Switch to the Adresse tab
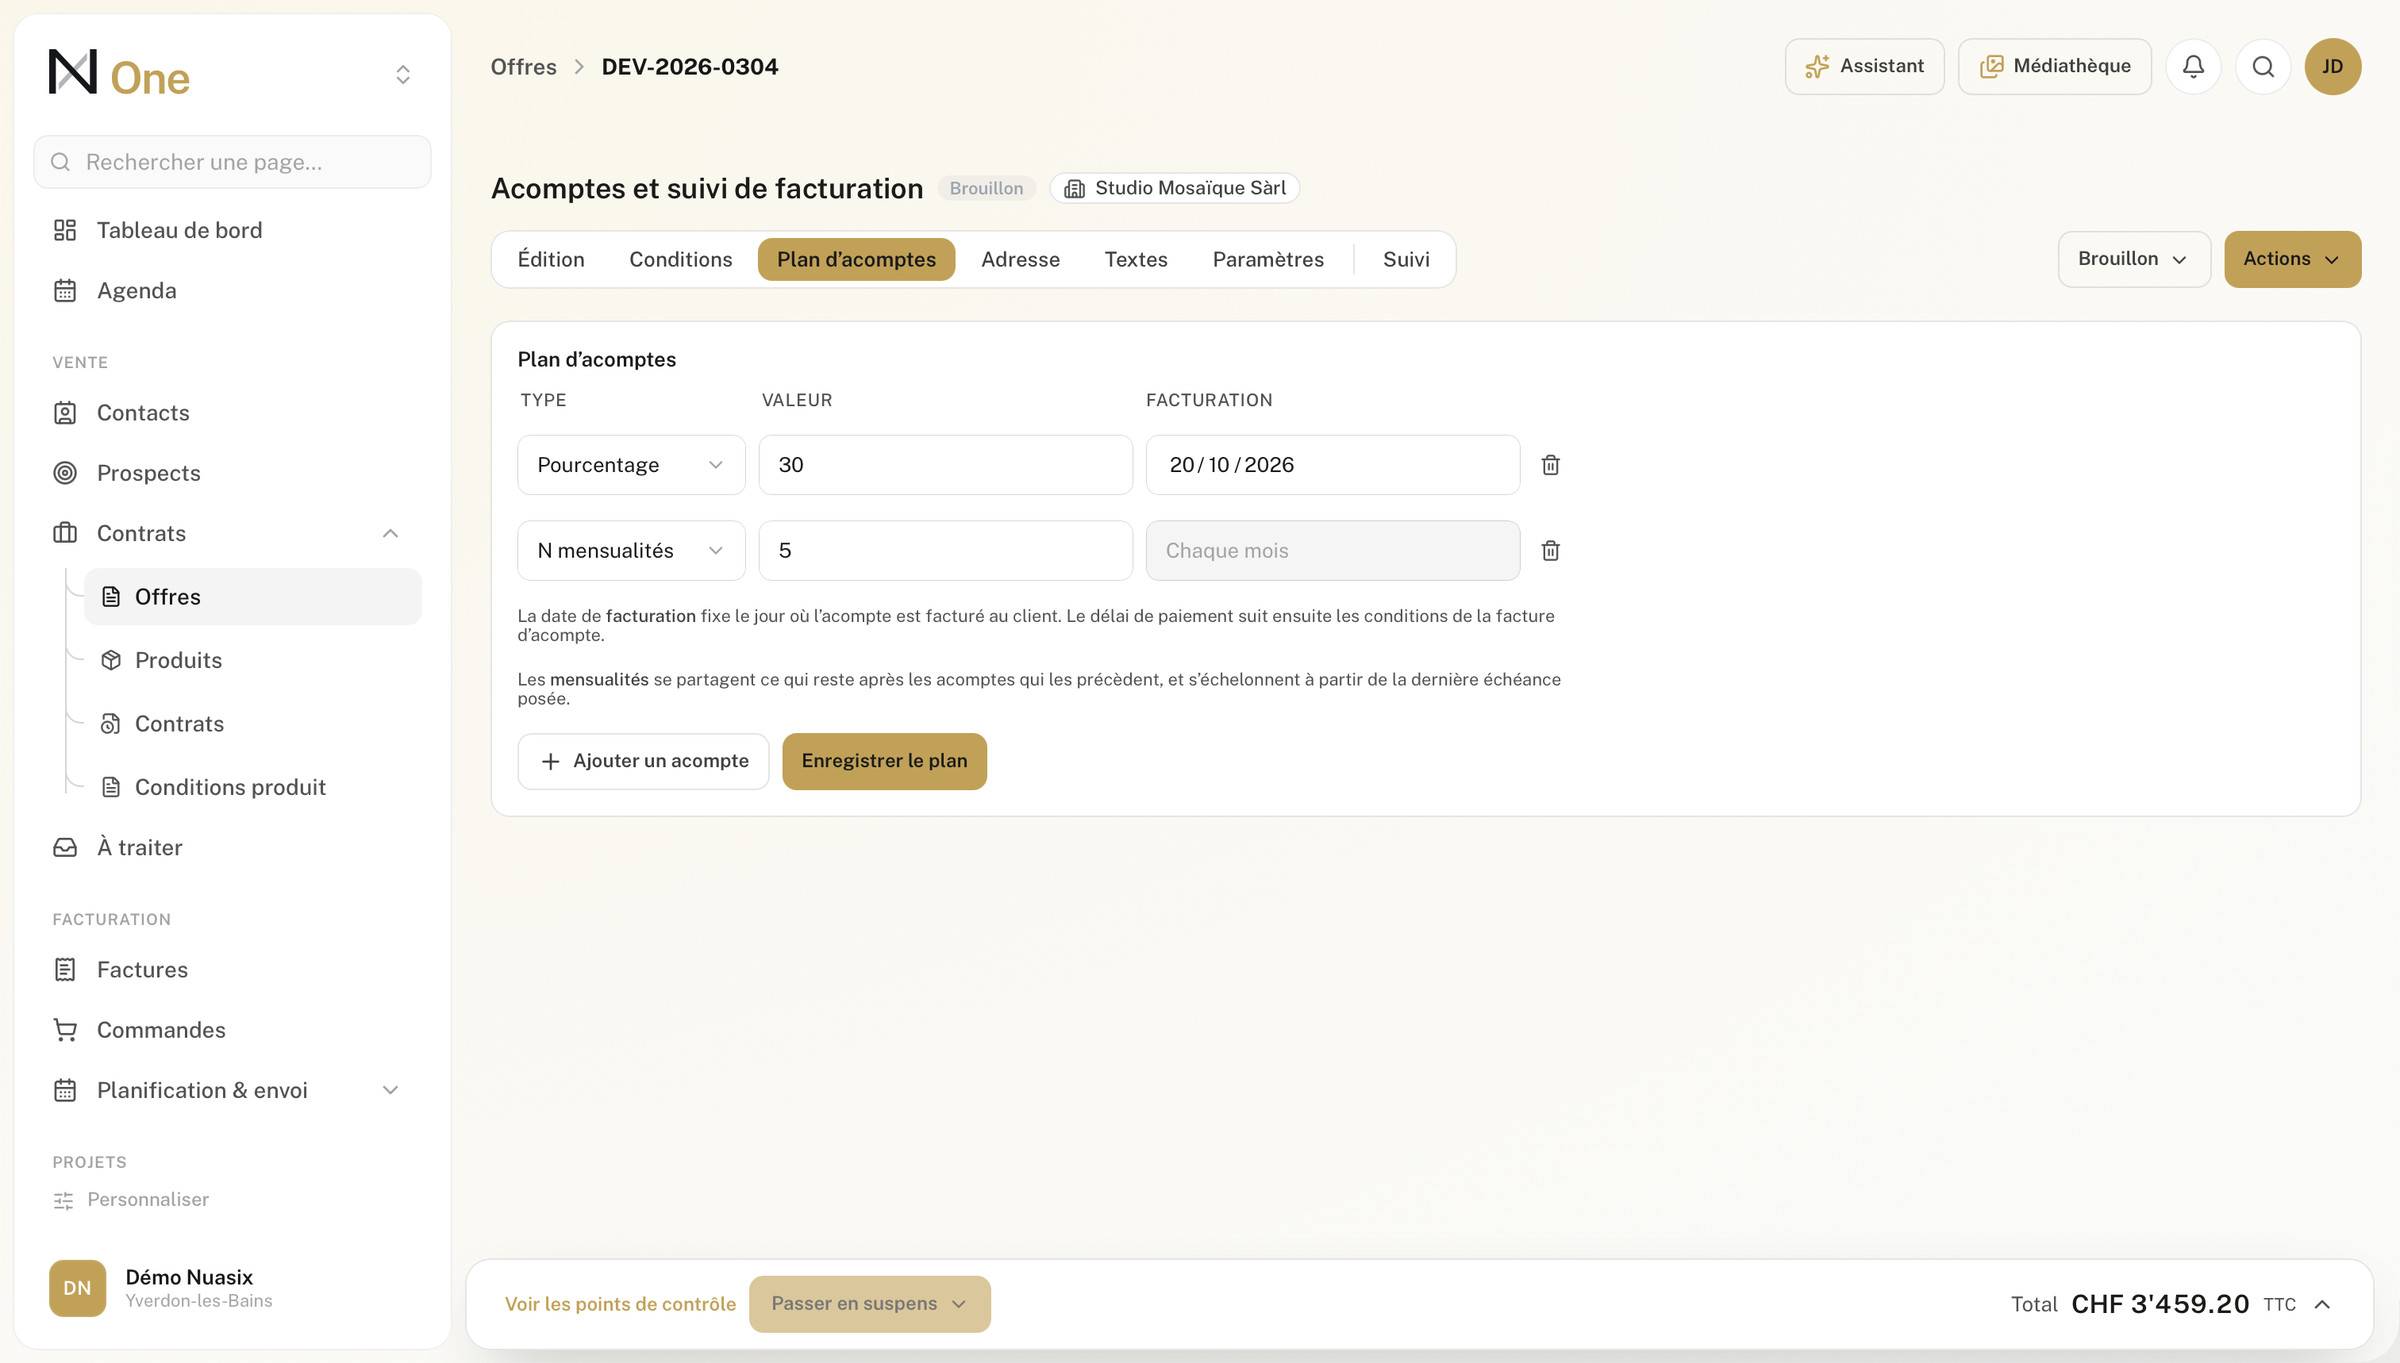The image size is (2400, 1363). [x=1020, y=260]
